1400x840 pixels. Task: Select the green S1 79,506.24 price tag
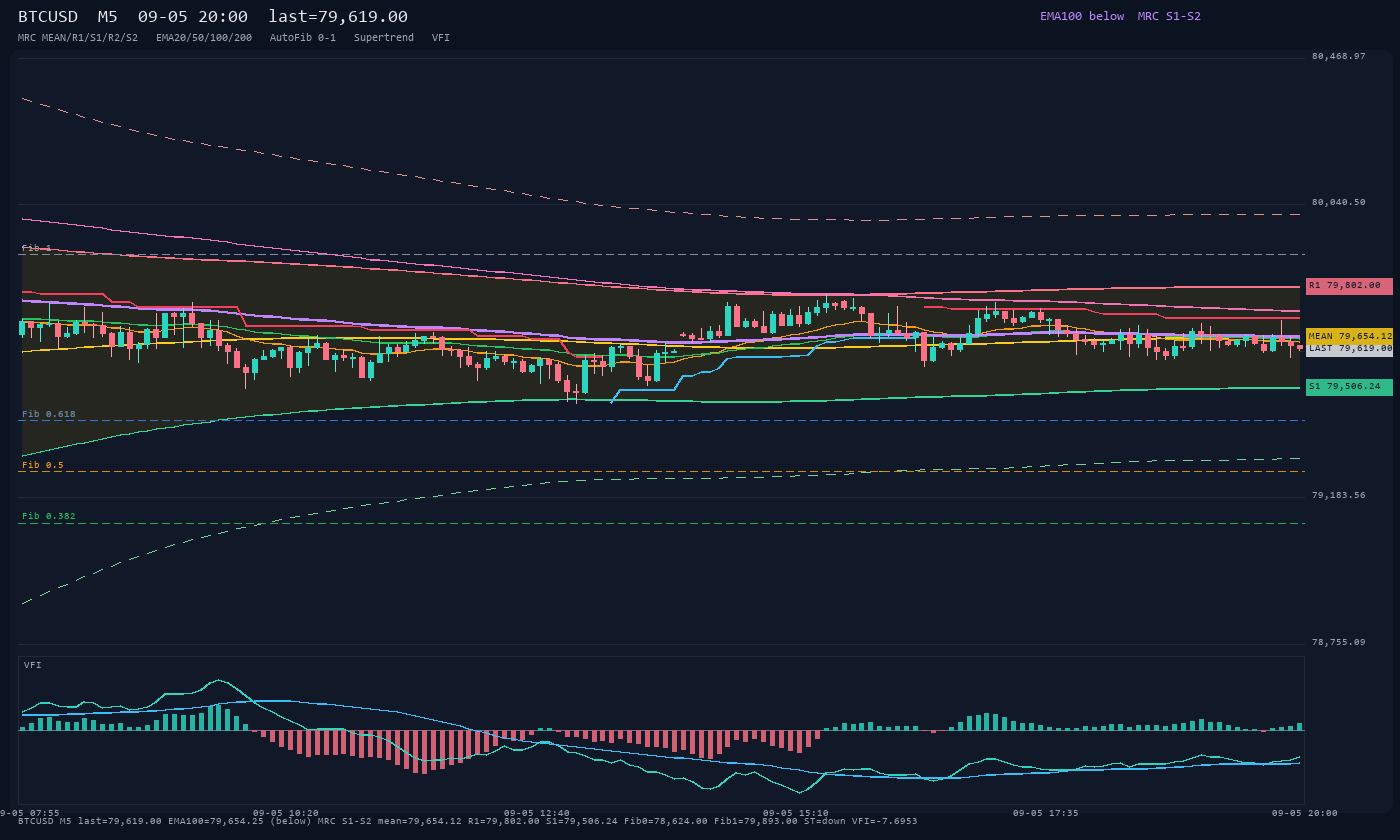pyautogui.click(x=1349, y=387)
